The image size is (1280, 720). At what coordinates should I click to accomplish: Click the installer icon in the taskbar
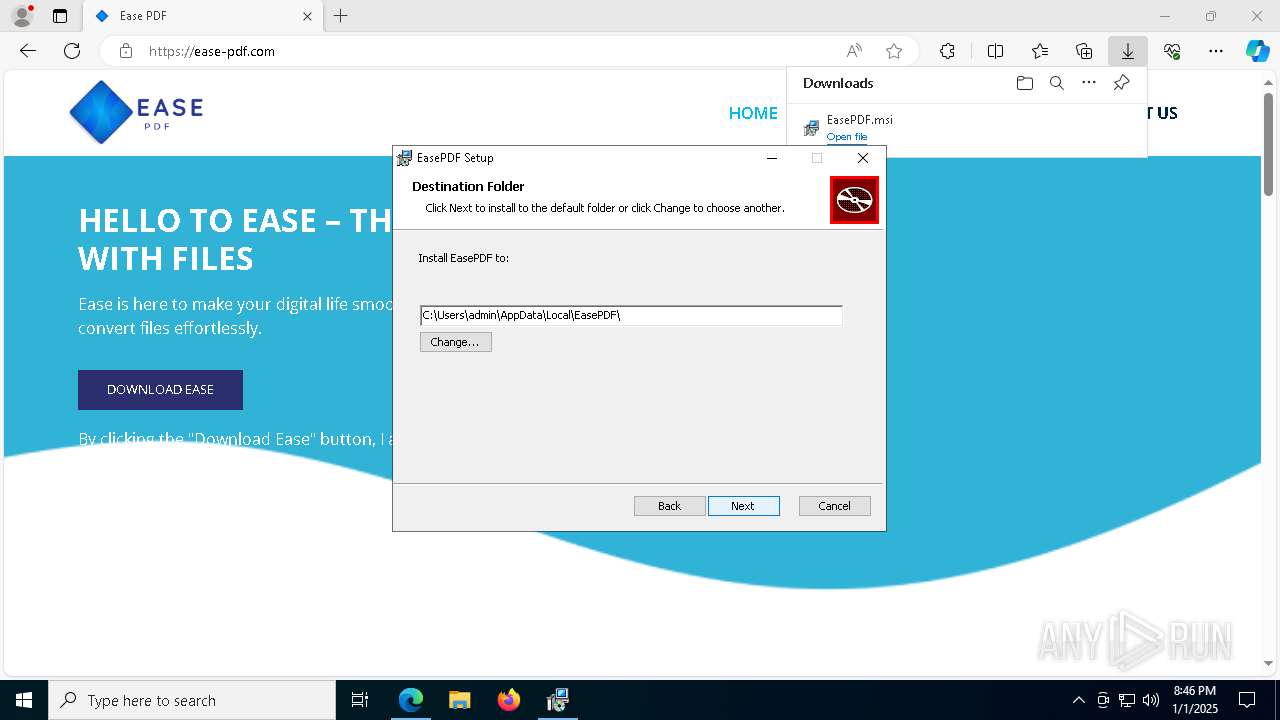[x=558, y=700]
